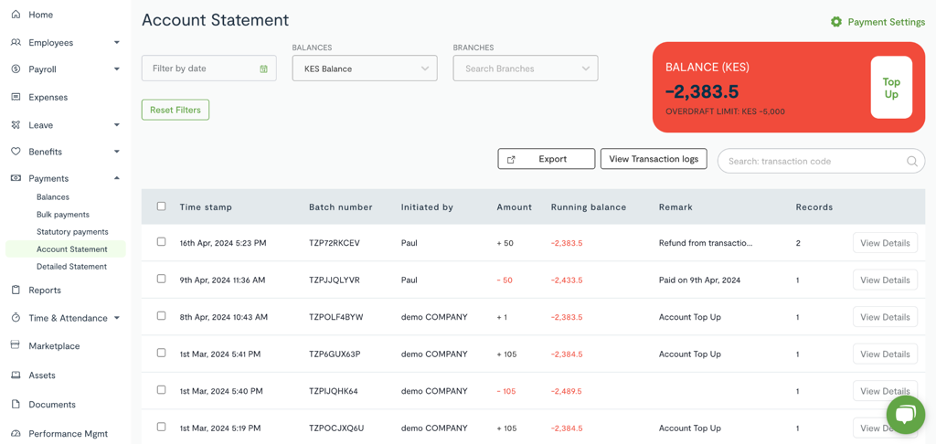Click remark 'Paid on 9th Apr, 2024'
This screenshot has width=936, height=444.
(x=700, y=280)
